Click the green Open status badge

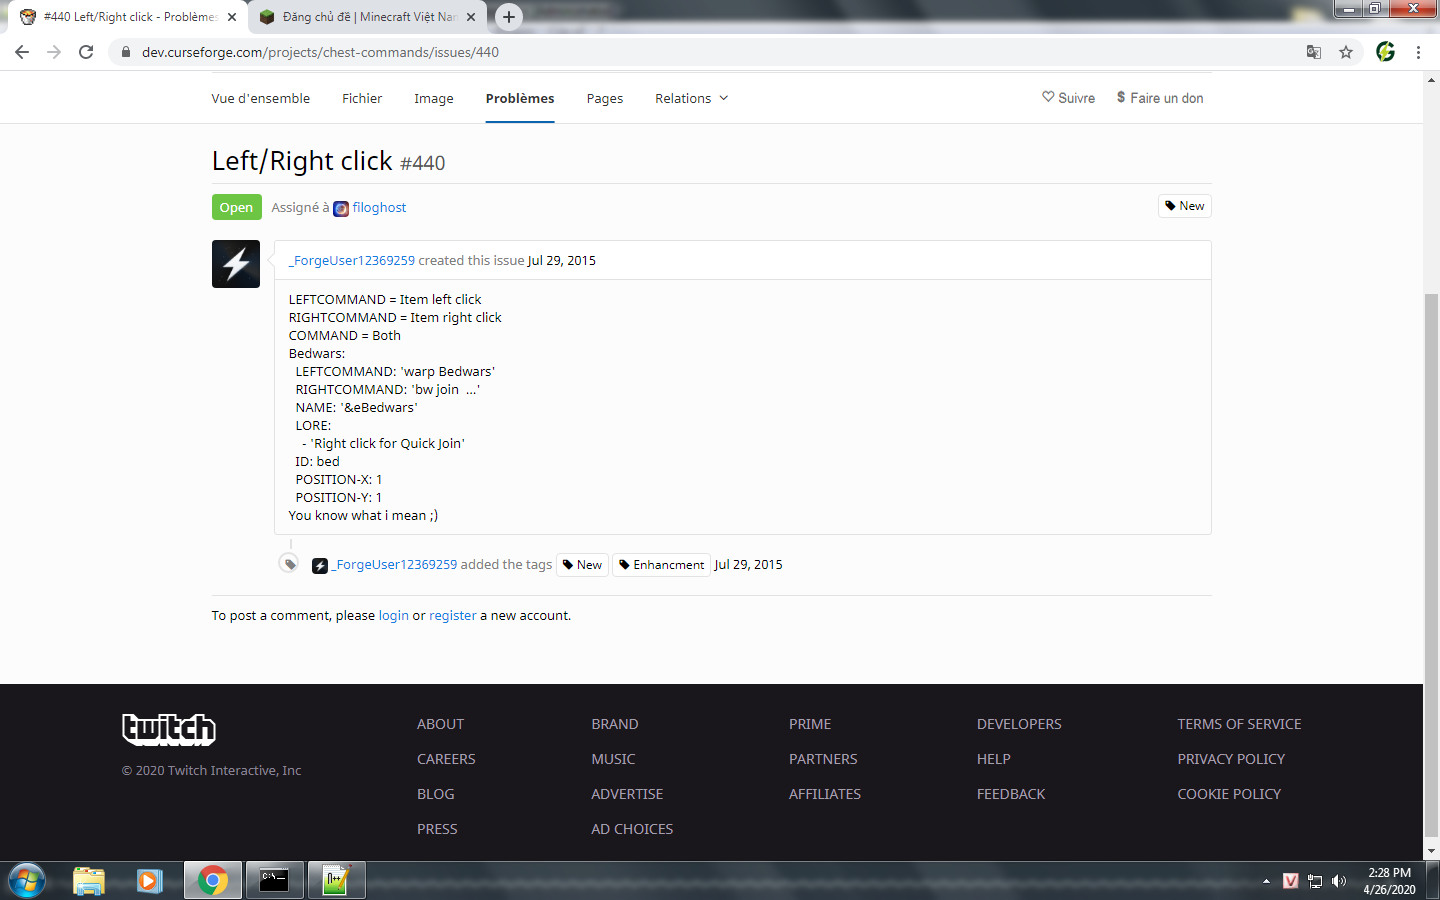tap(236, 207)
